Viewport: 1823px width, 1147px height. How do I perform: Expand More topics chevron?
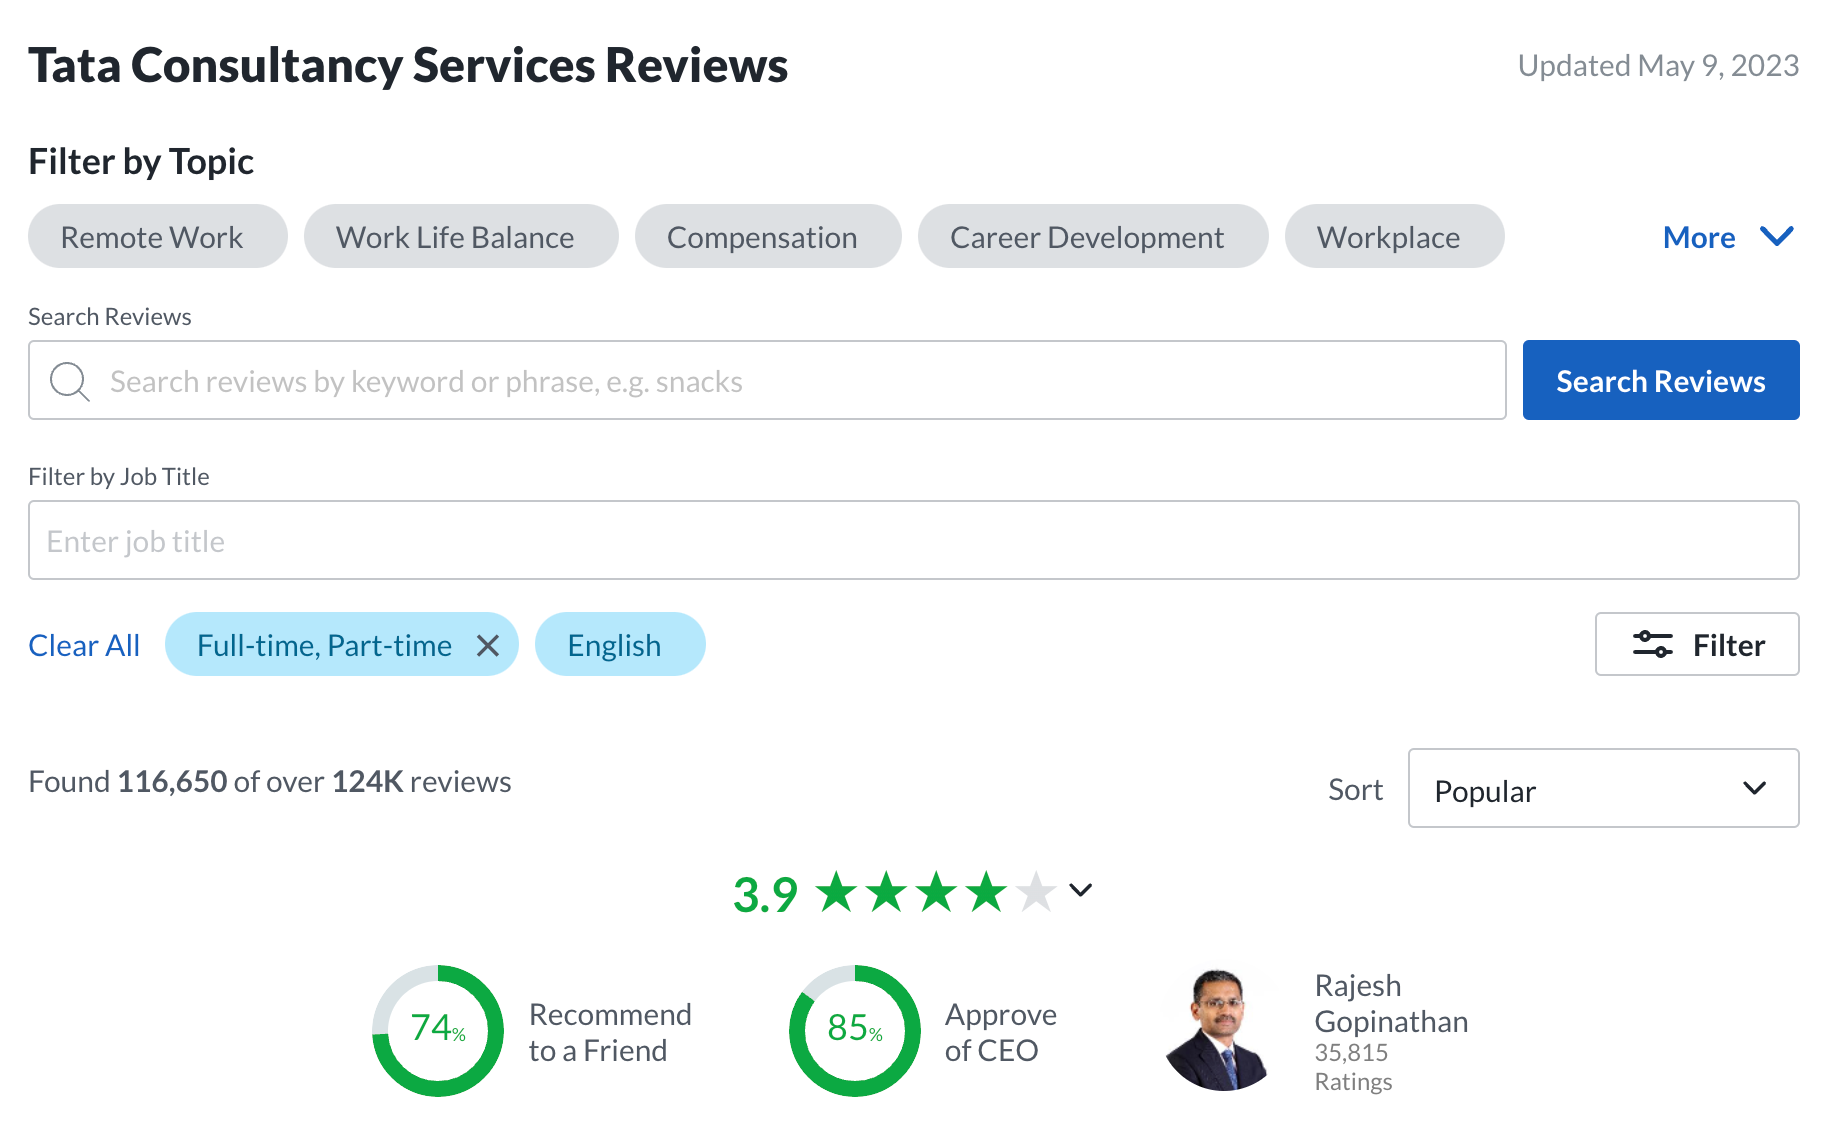1776,237
